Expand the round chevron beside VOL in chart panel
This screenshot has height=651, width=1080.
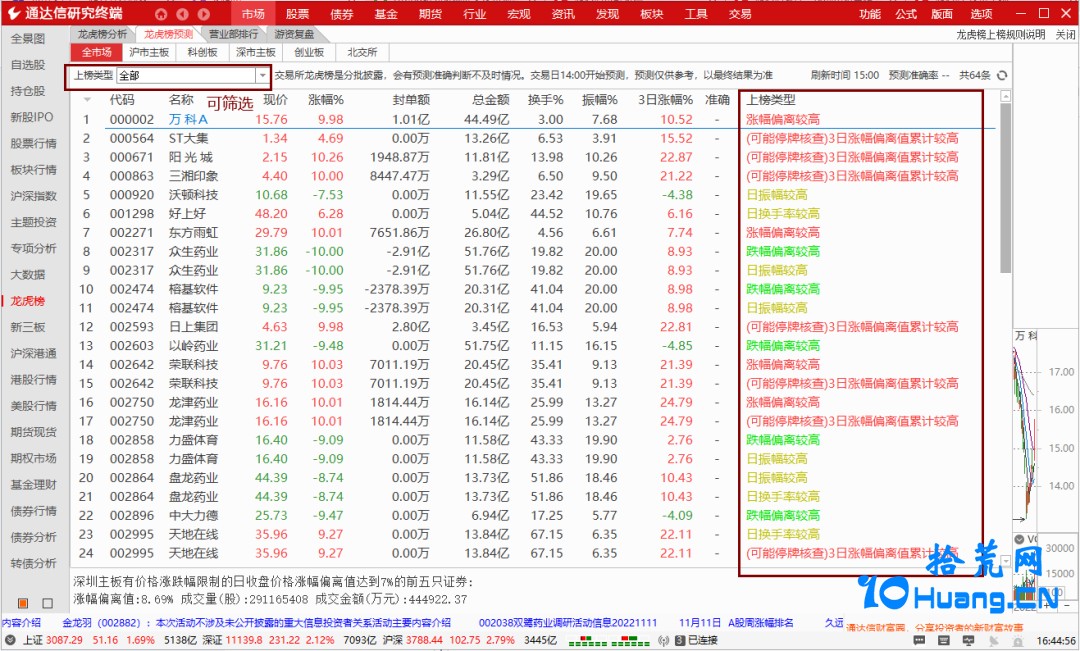(1019, 539)
